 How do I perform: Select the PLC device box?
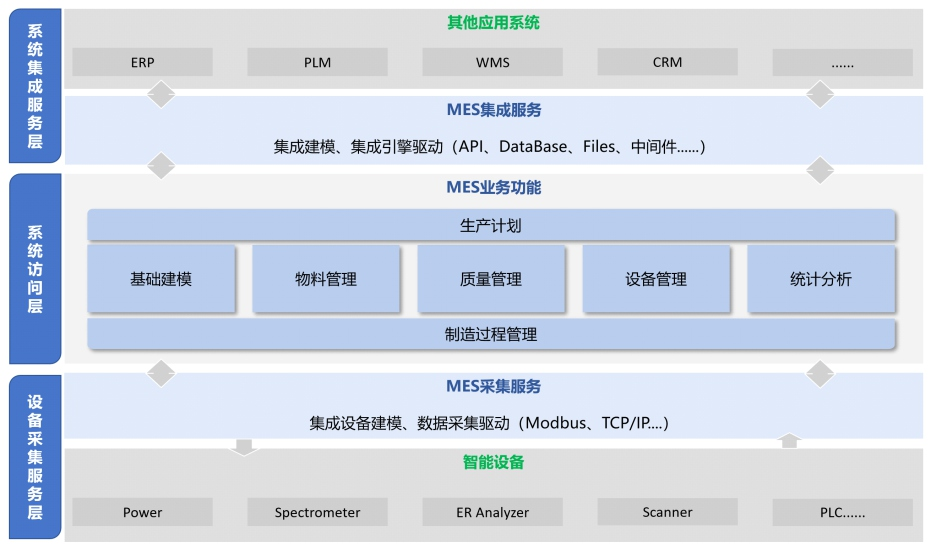coord(843,512)
